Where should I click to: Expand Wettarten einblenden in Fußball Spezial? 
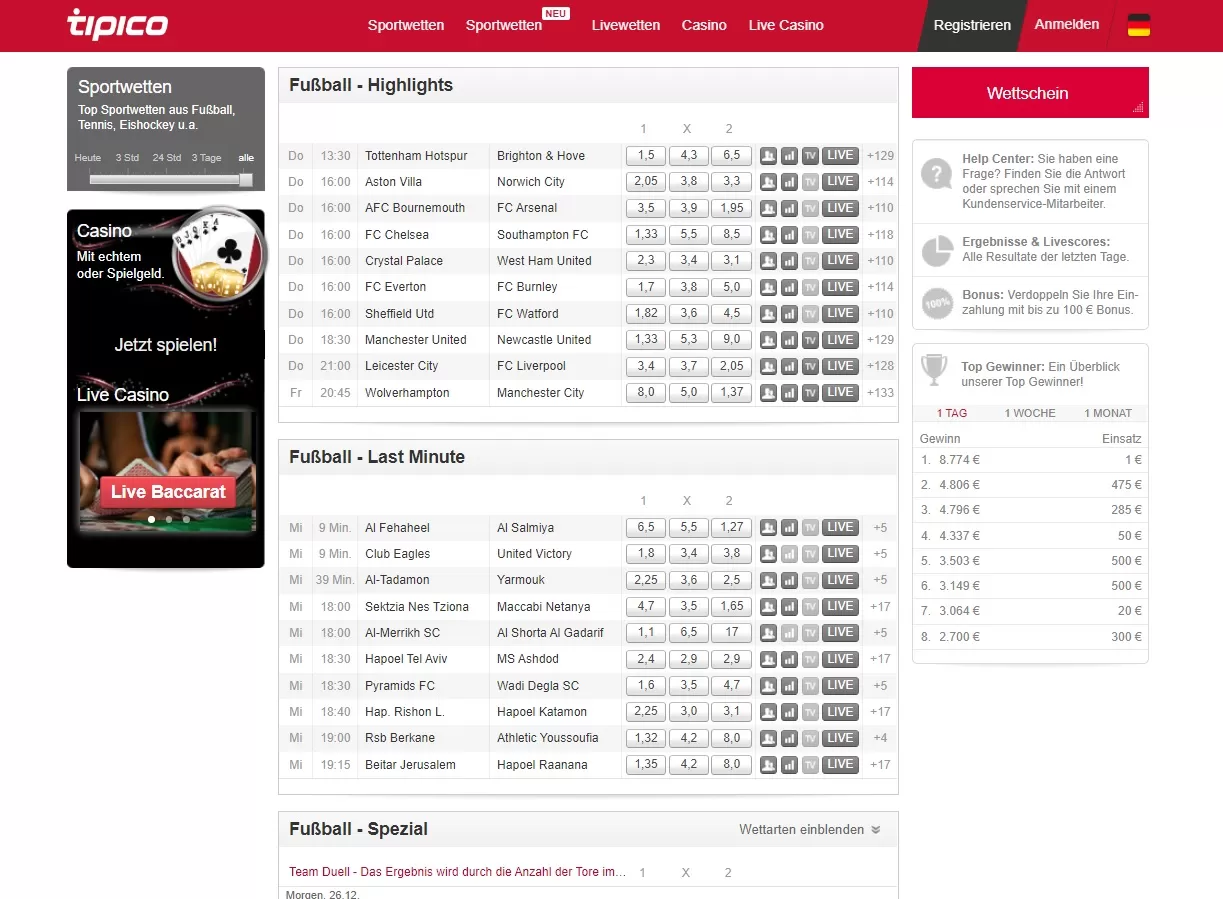click(810, 829)
